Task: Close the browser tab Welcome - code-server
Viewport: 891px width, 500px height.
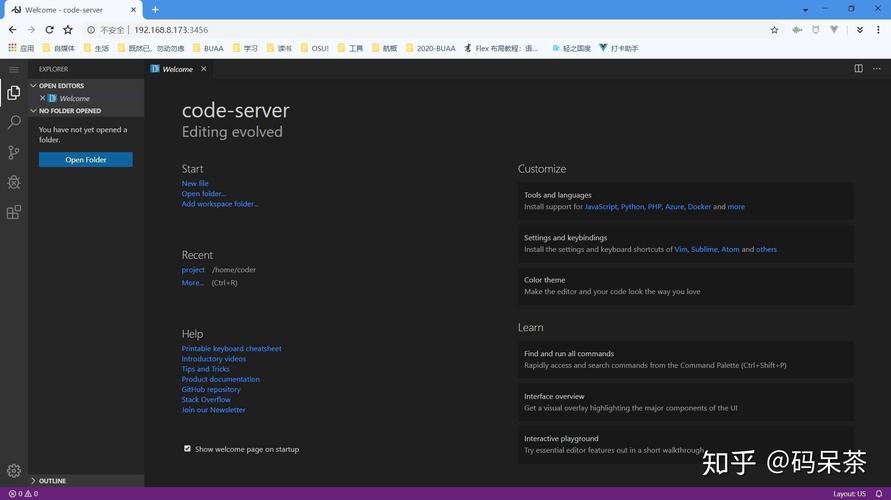Action: click(133, 10)
